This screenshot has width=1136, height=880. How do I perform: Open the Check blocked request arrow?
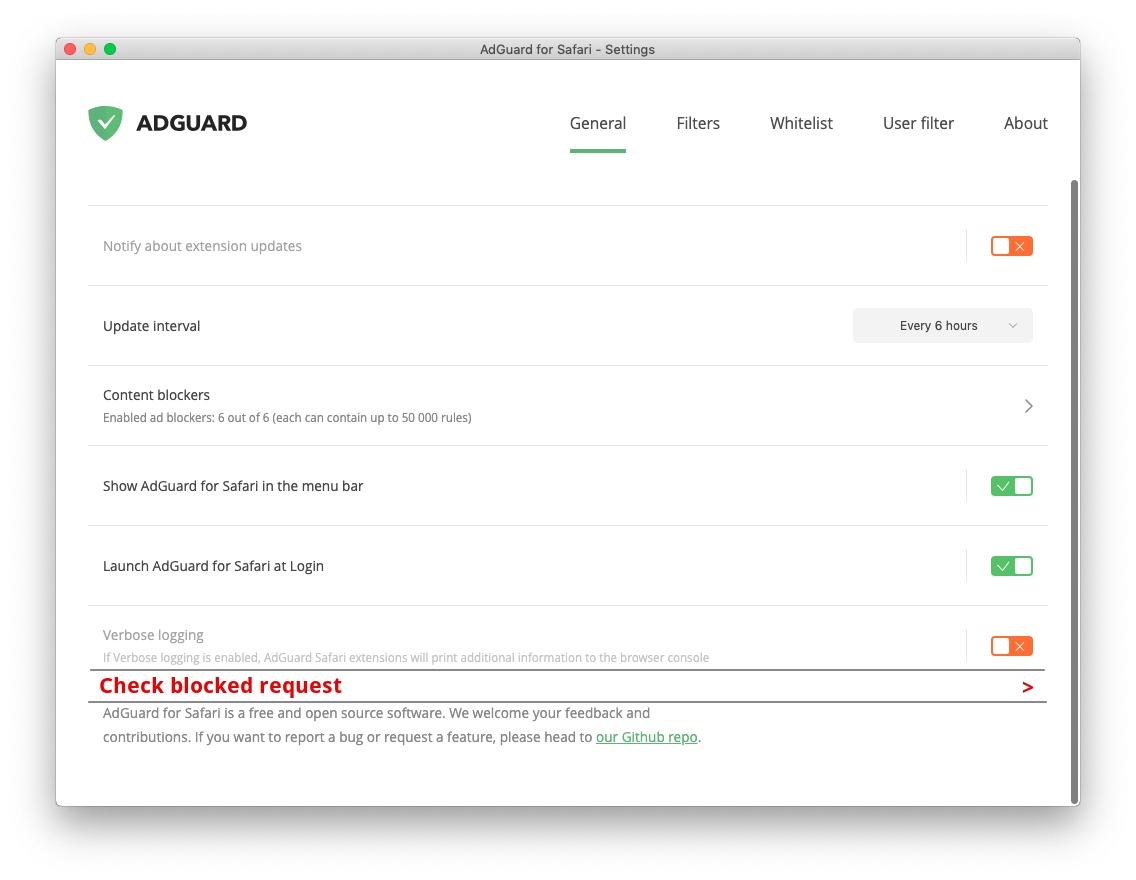(1027, 687)
